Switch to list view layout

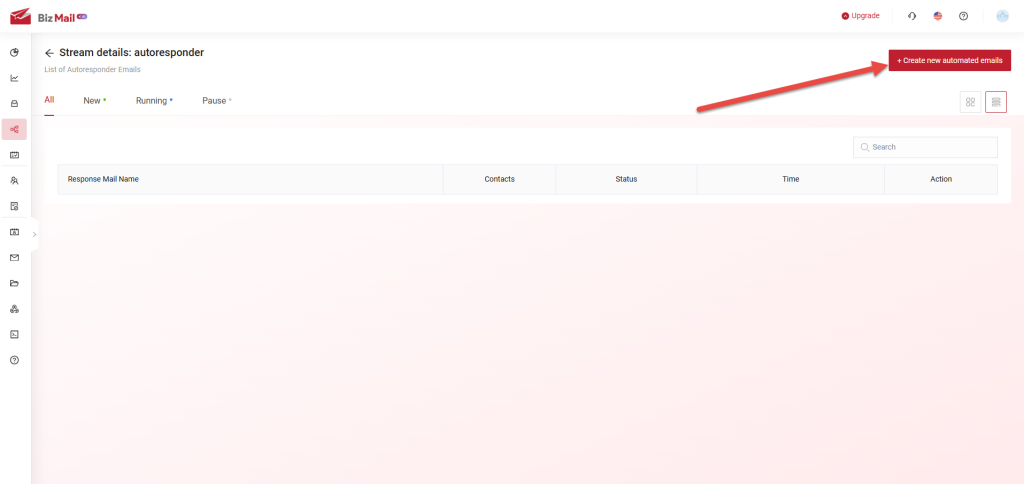996,102
